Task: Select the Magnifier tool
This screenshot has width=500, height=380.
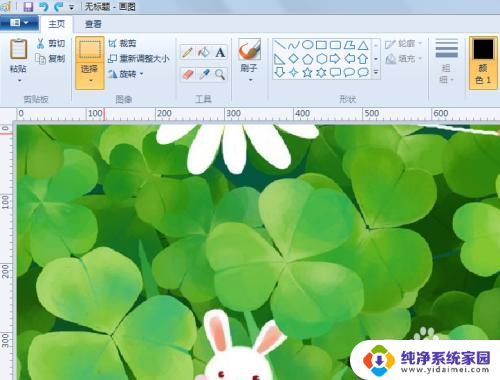Action: tap(220, 74)
